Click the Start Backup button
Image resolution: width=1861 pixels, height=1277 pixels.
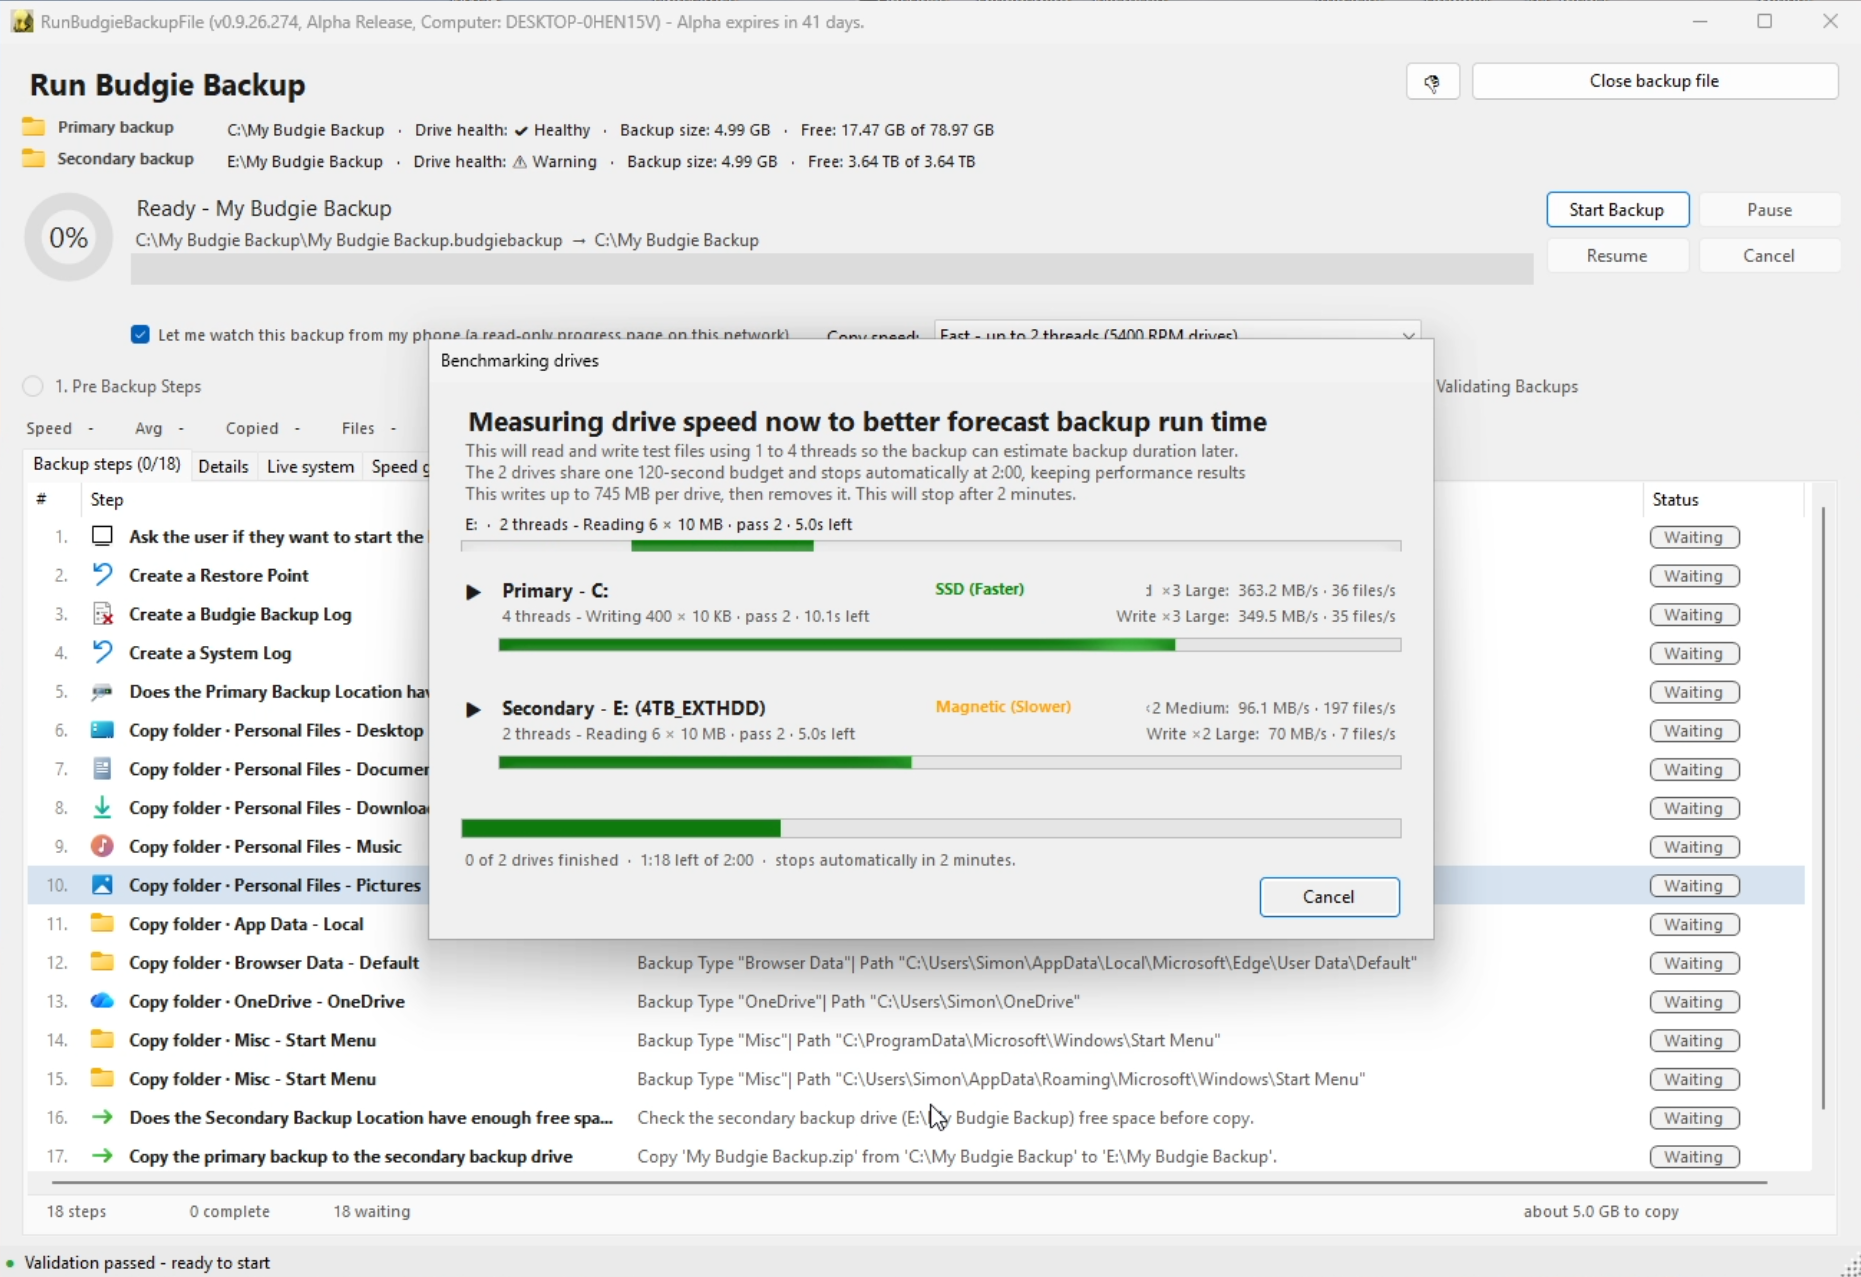(1617, 210)
